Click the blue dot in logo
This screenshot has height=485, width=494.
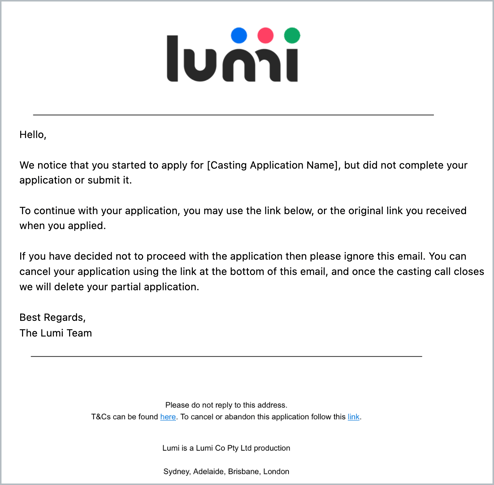239,35
